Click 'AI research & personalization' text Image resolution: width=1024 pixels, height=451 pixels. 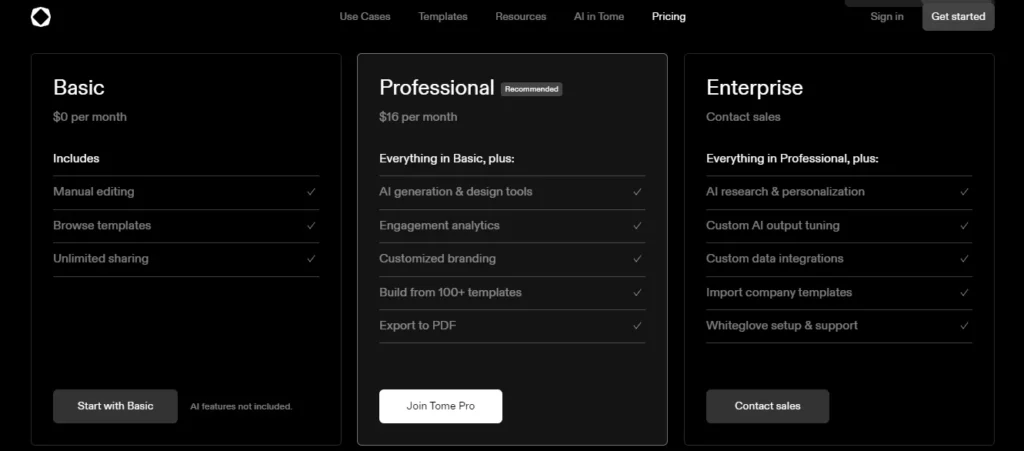786,192
